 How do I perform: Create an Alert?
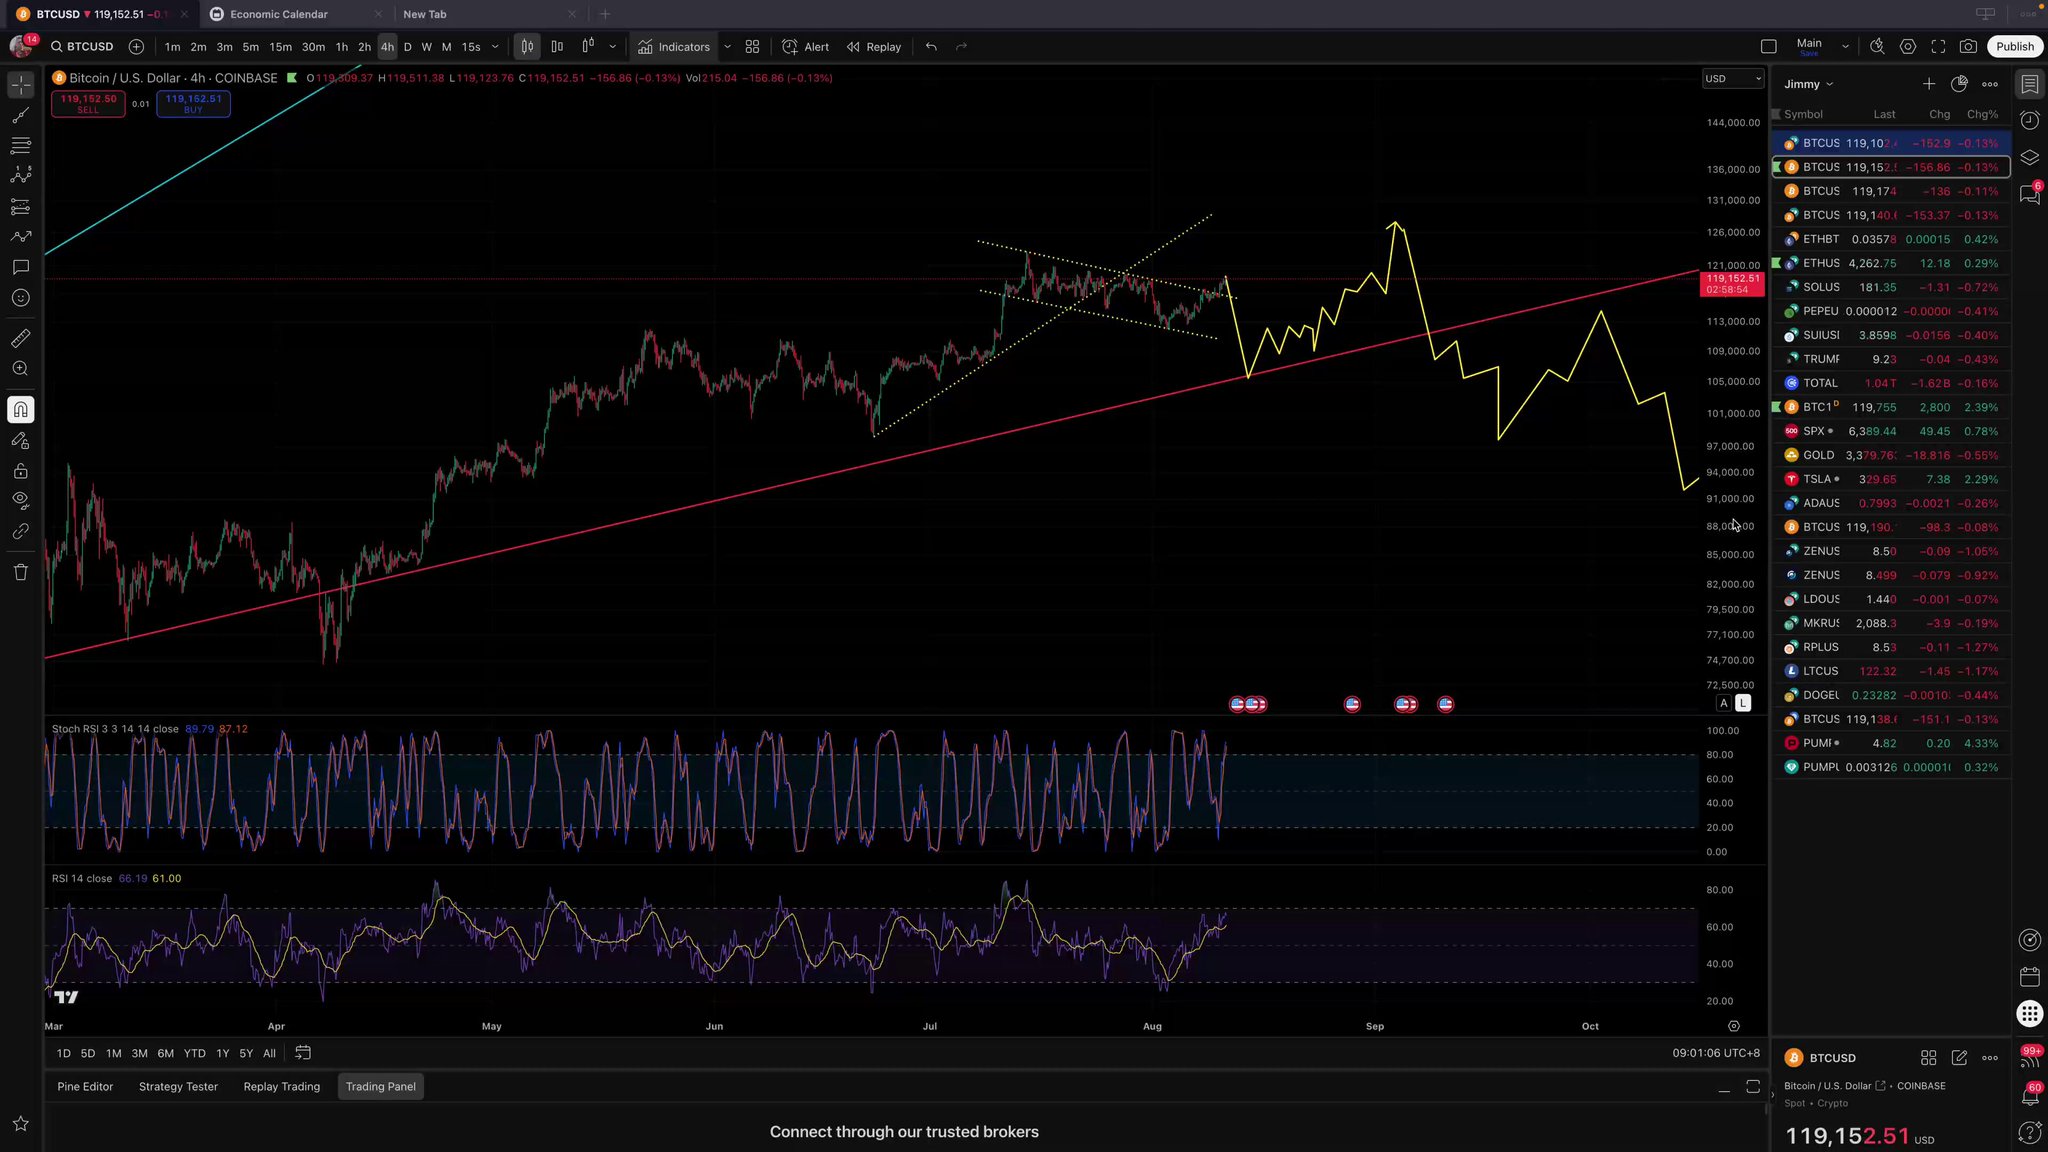(806, 47)
